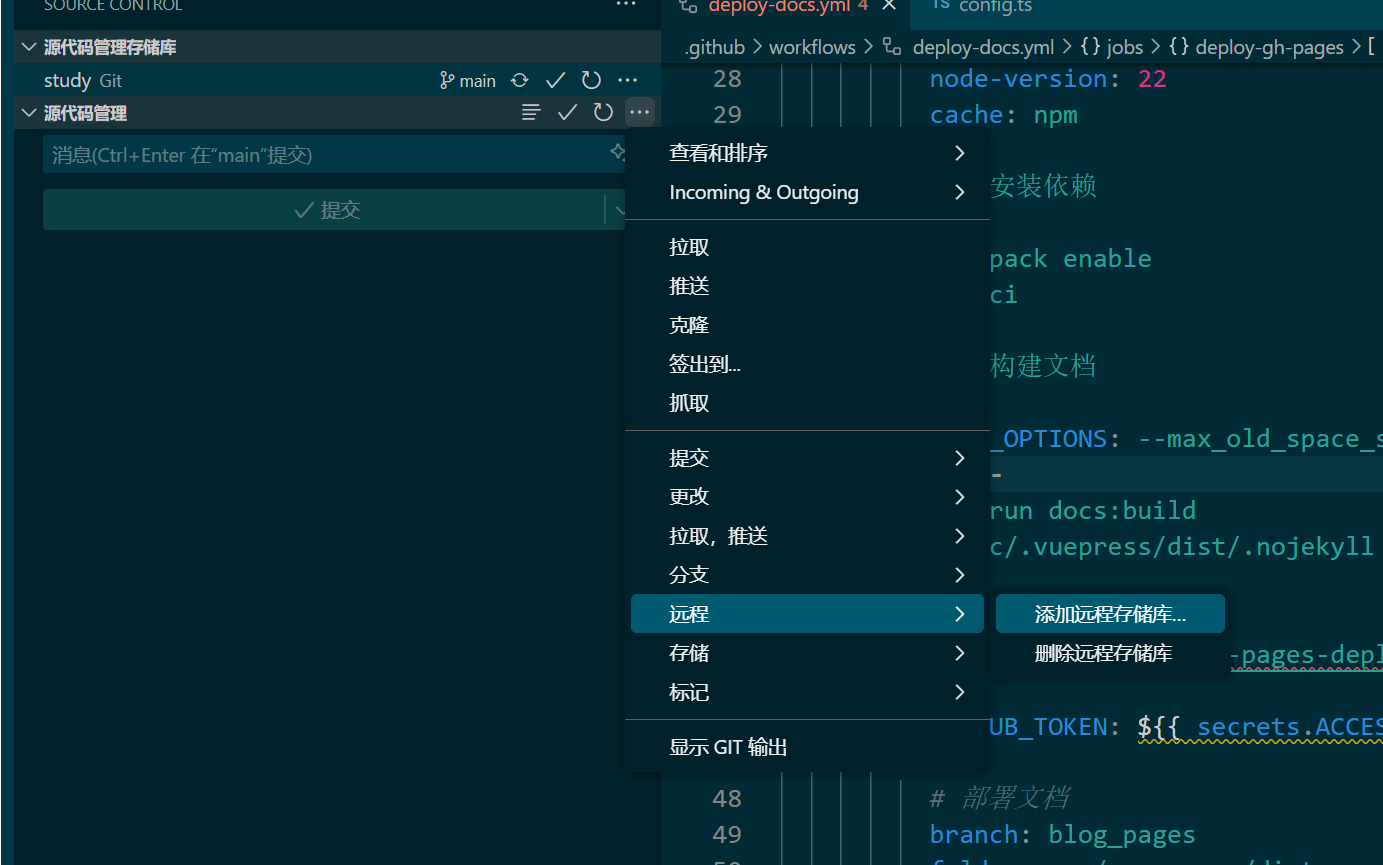Refresh the study Git repository
This screenshot has height=865, width=1383.
click(591, 80)
